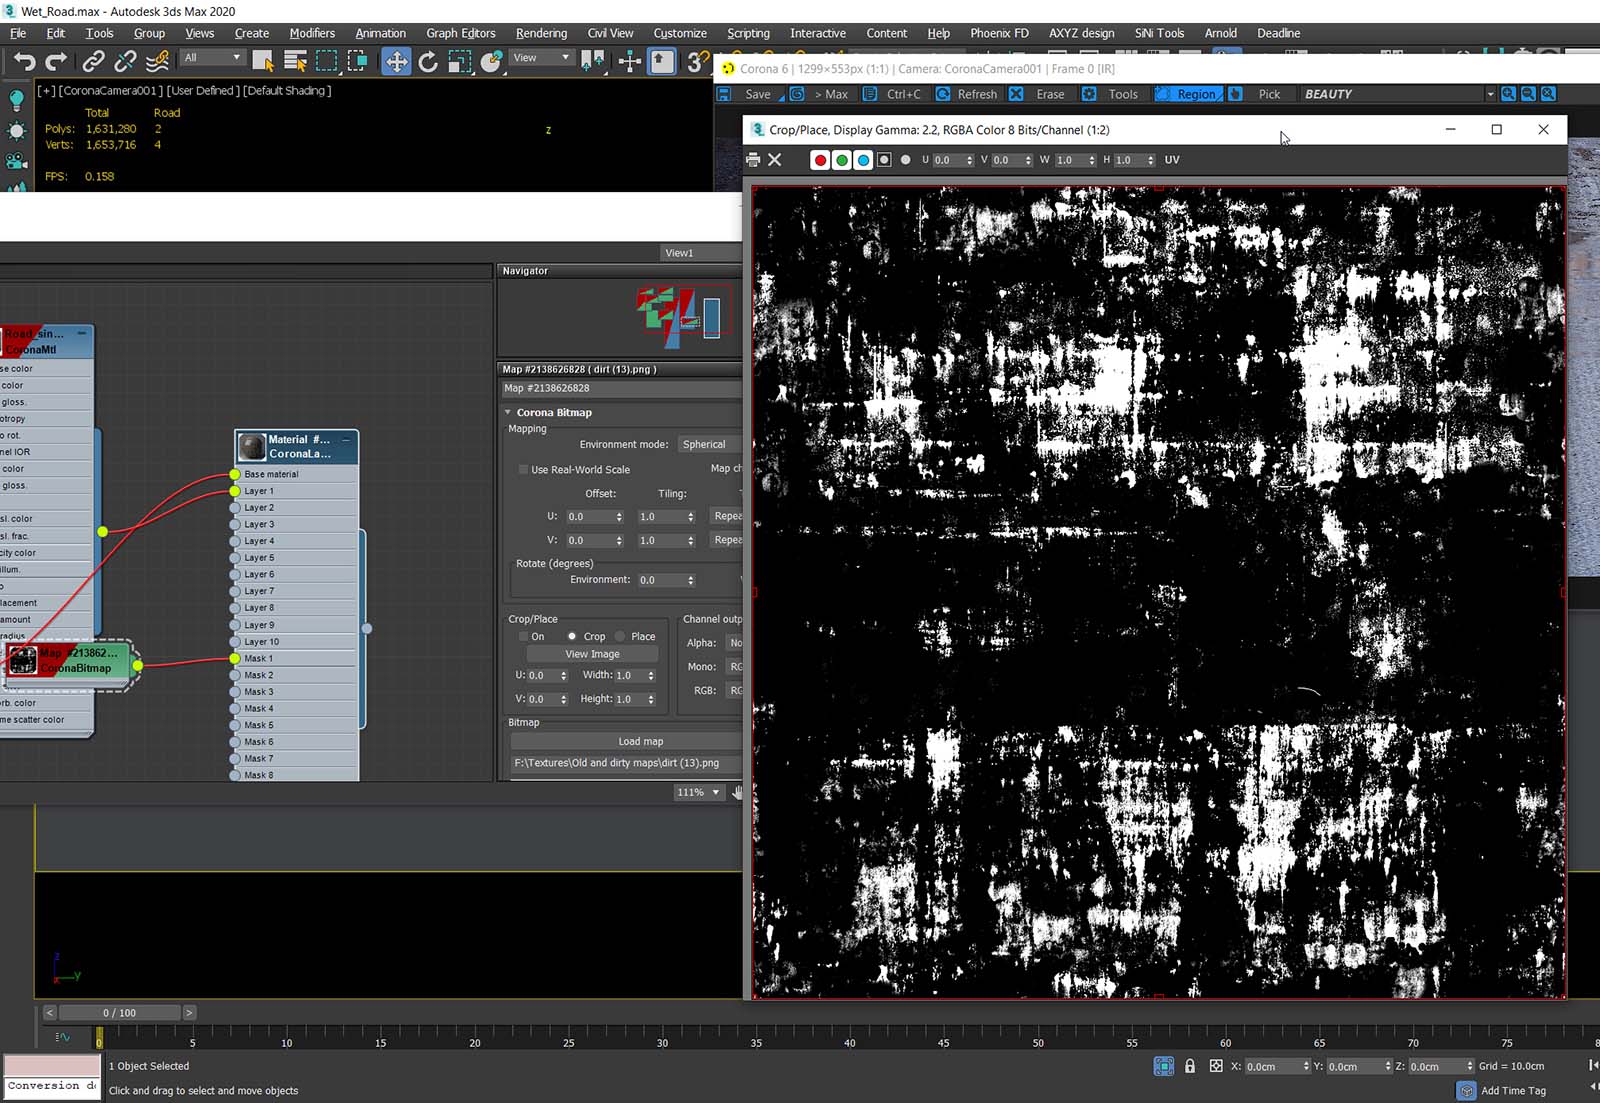The height and width of the screenshot is (1103, 1600).
Task: Open Environment mode Spherical dropdown
Action: [710, 445]
